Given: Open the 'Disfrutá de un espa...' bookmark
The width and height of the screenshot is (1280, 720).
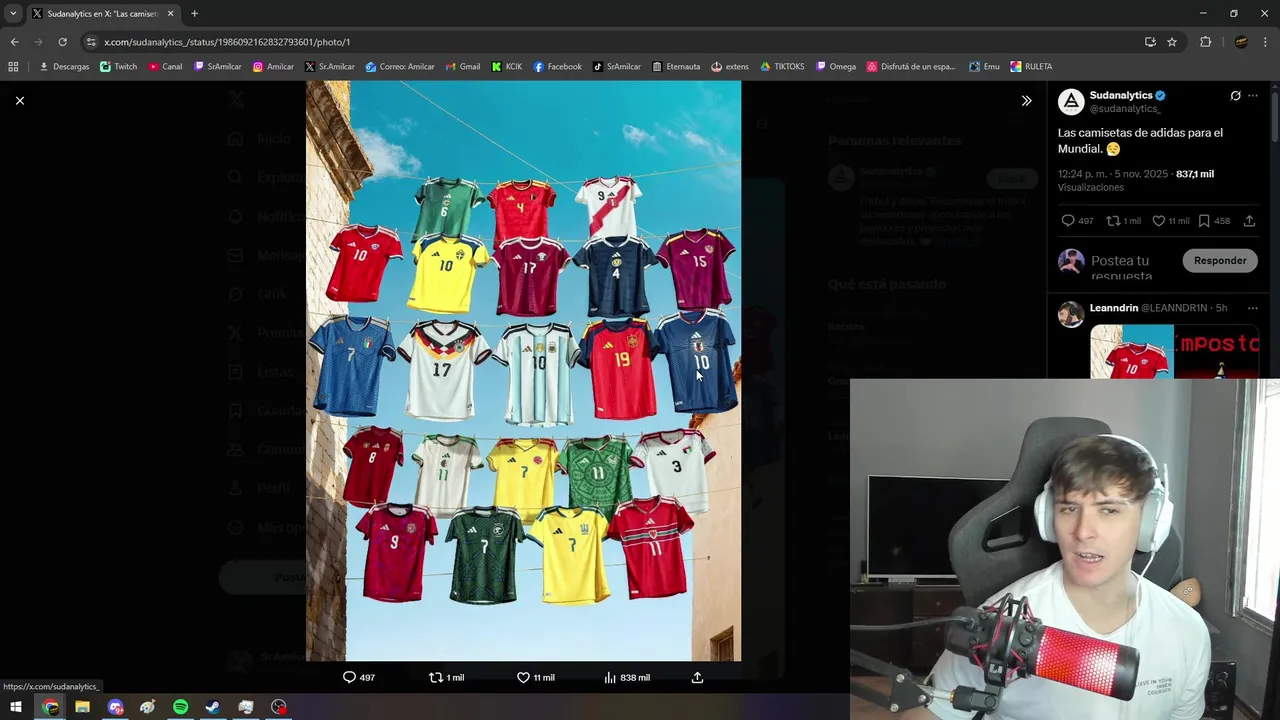Looking at the screenshot, I should pyautogui.click(x=911, y=67).
